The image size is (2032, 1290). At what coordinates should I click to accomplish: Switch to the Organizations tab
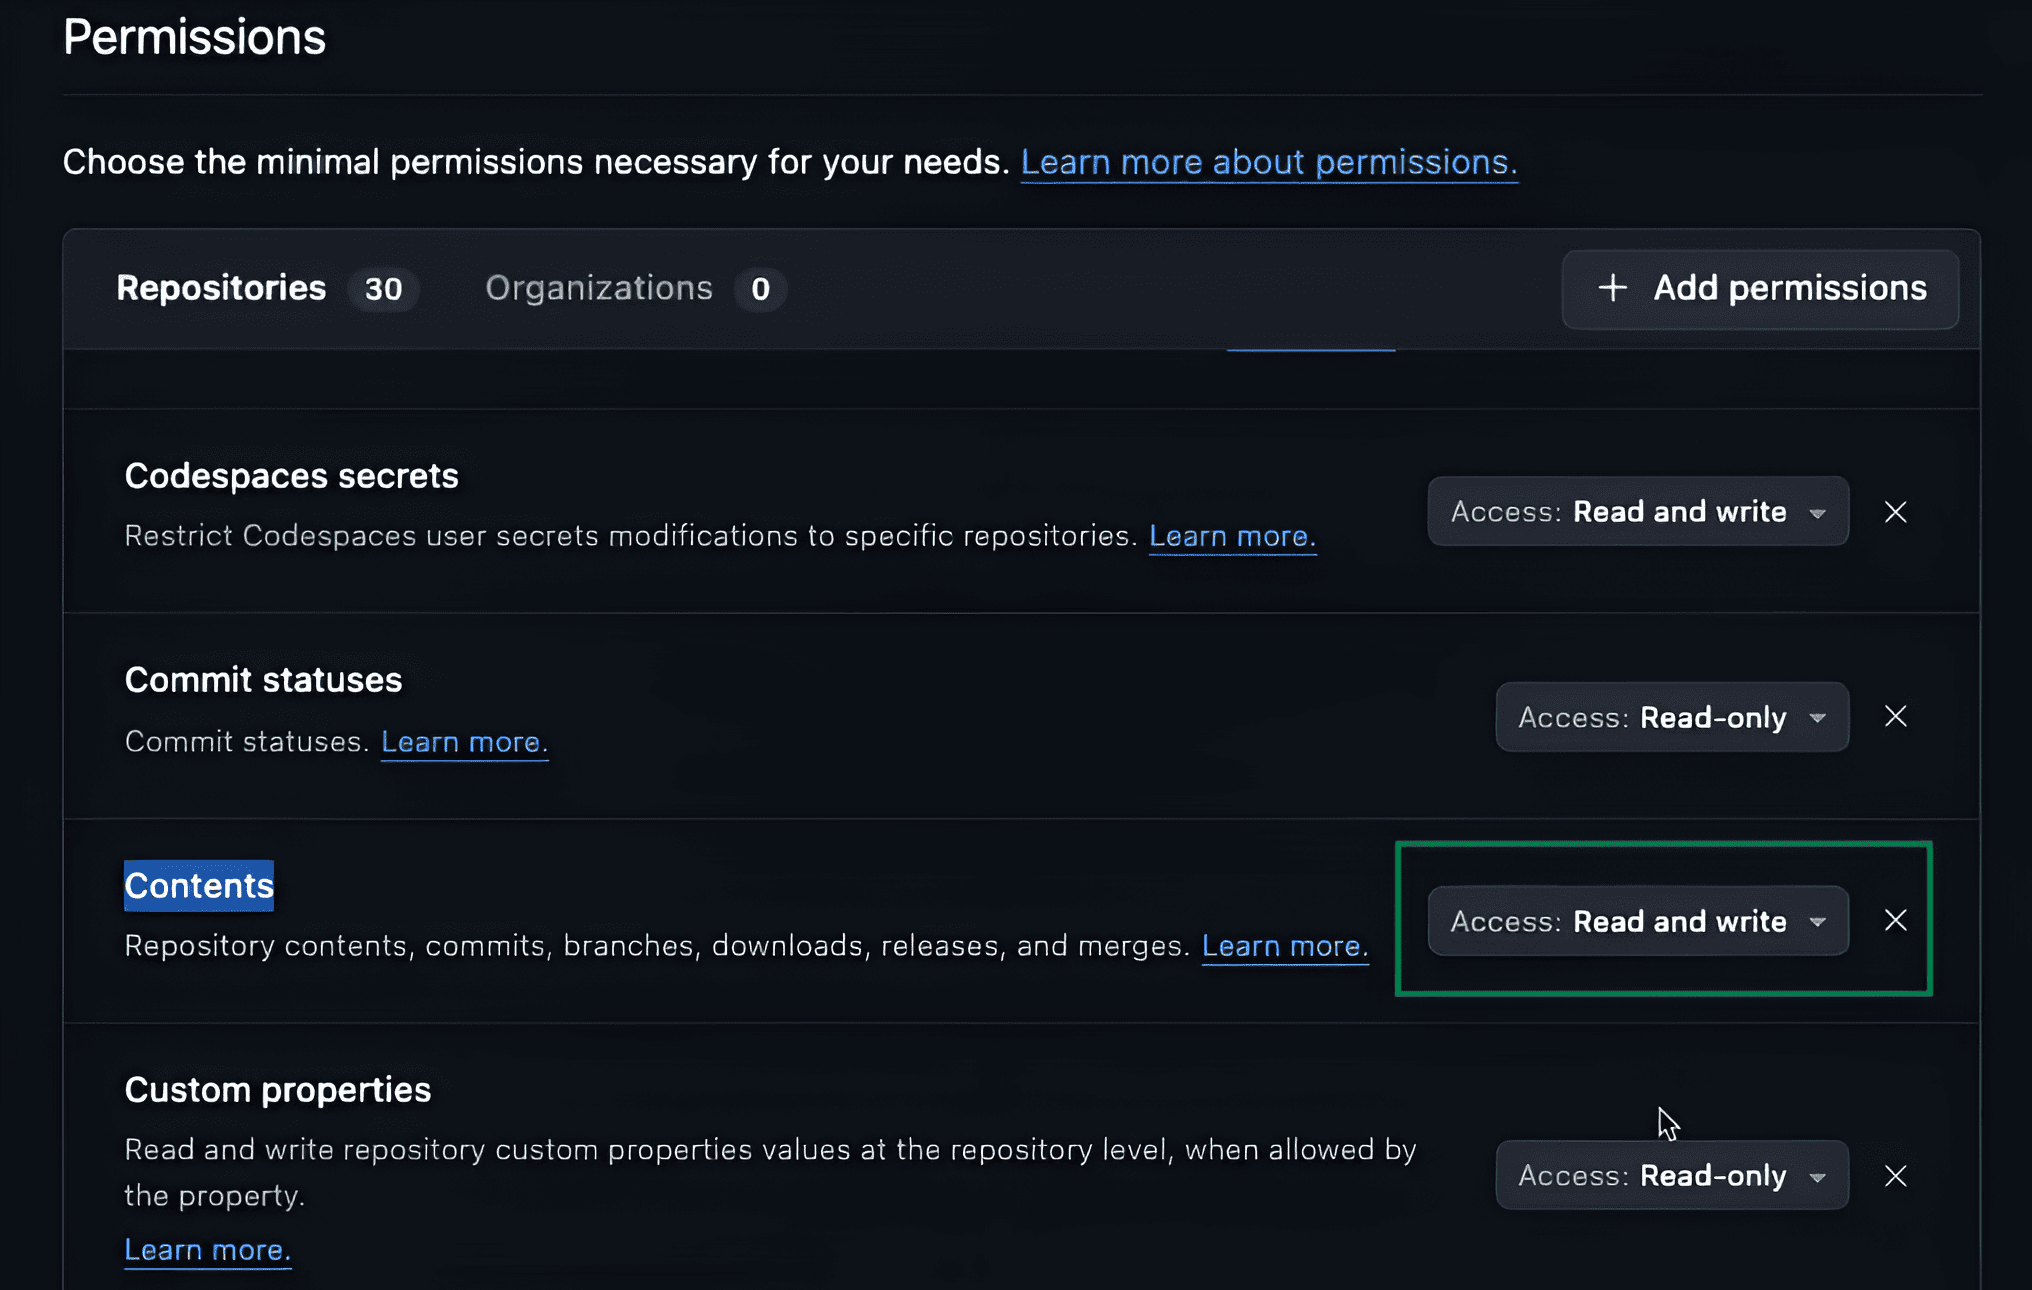[599, 289]
